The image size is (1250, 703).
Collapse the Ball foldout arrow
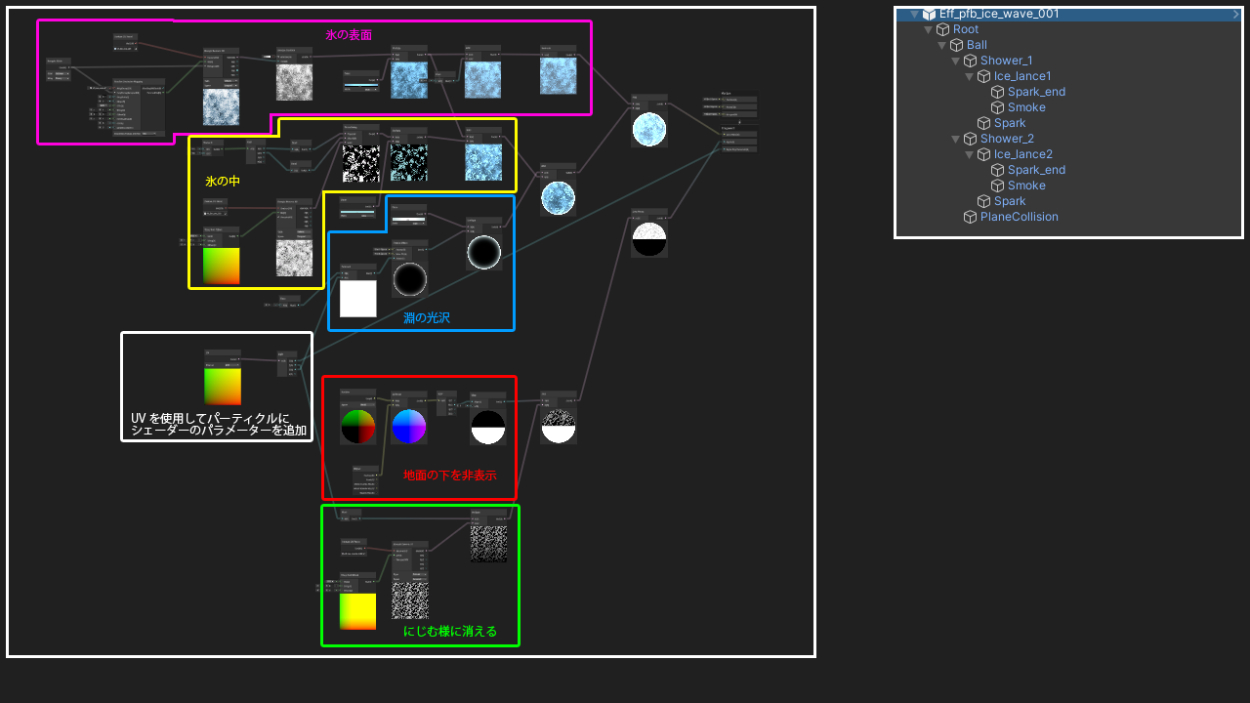pos(941,45)
